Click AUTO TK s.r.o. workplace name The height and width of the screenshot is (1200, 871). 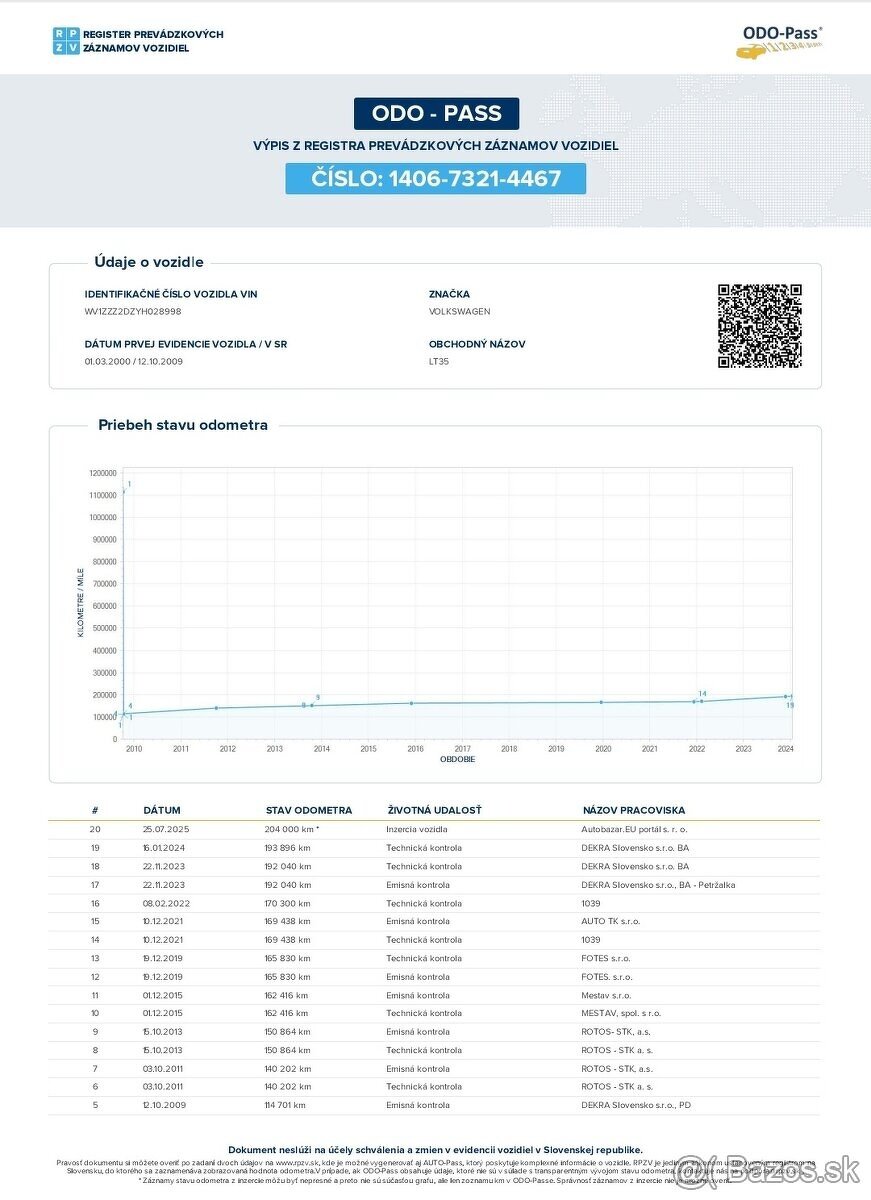tap(610, 921)
